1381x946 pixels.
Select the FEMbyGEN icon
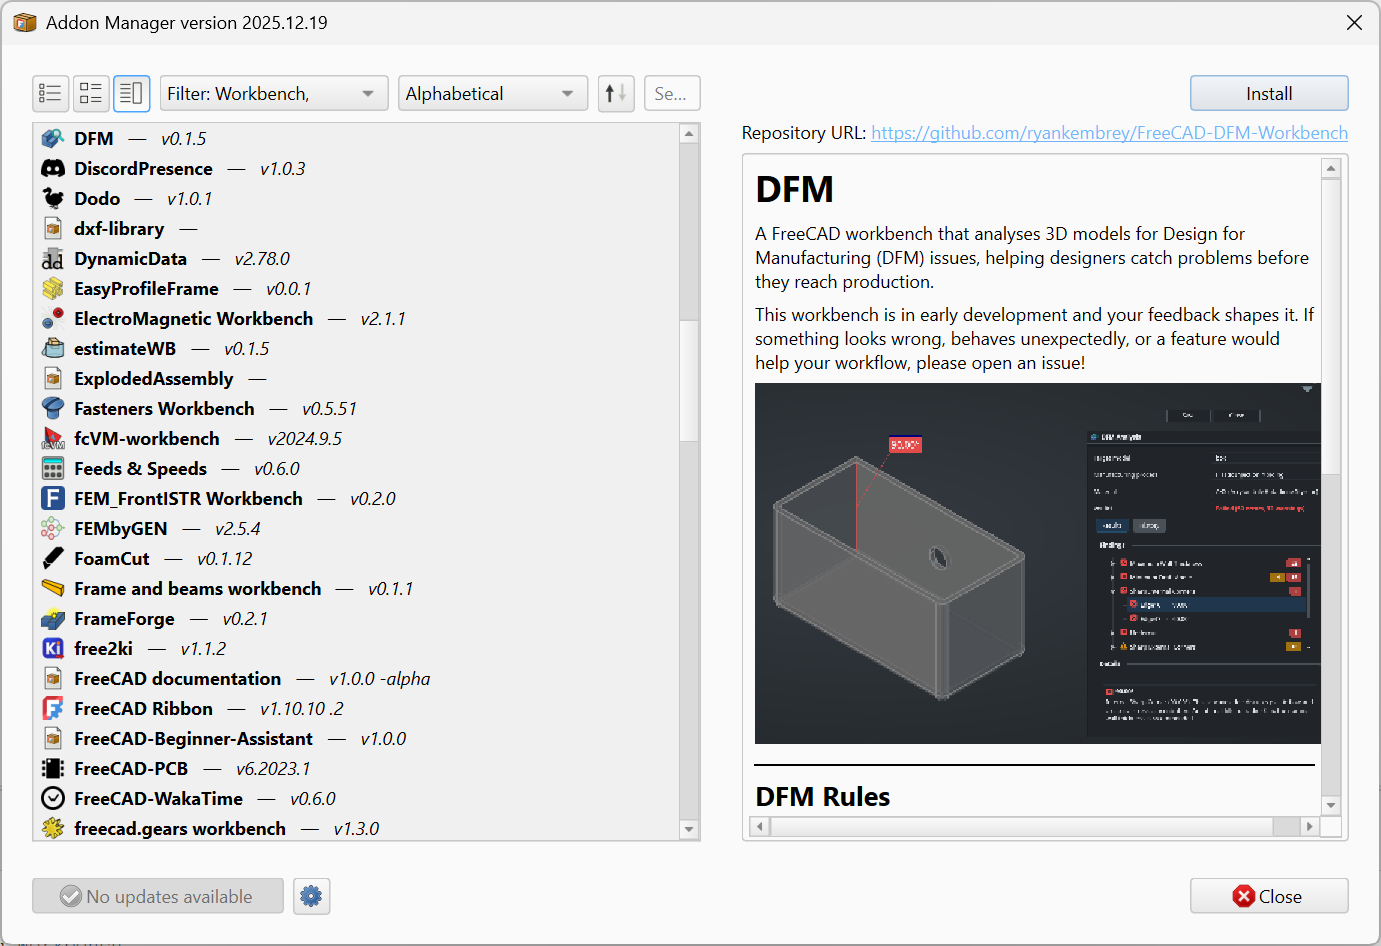click(x=53, y=528)
